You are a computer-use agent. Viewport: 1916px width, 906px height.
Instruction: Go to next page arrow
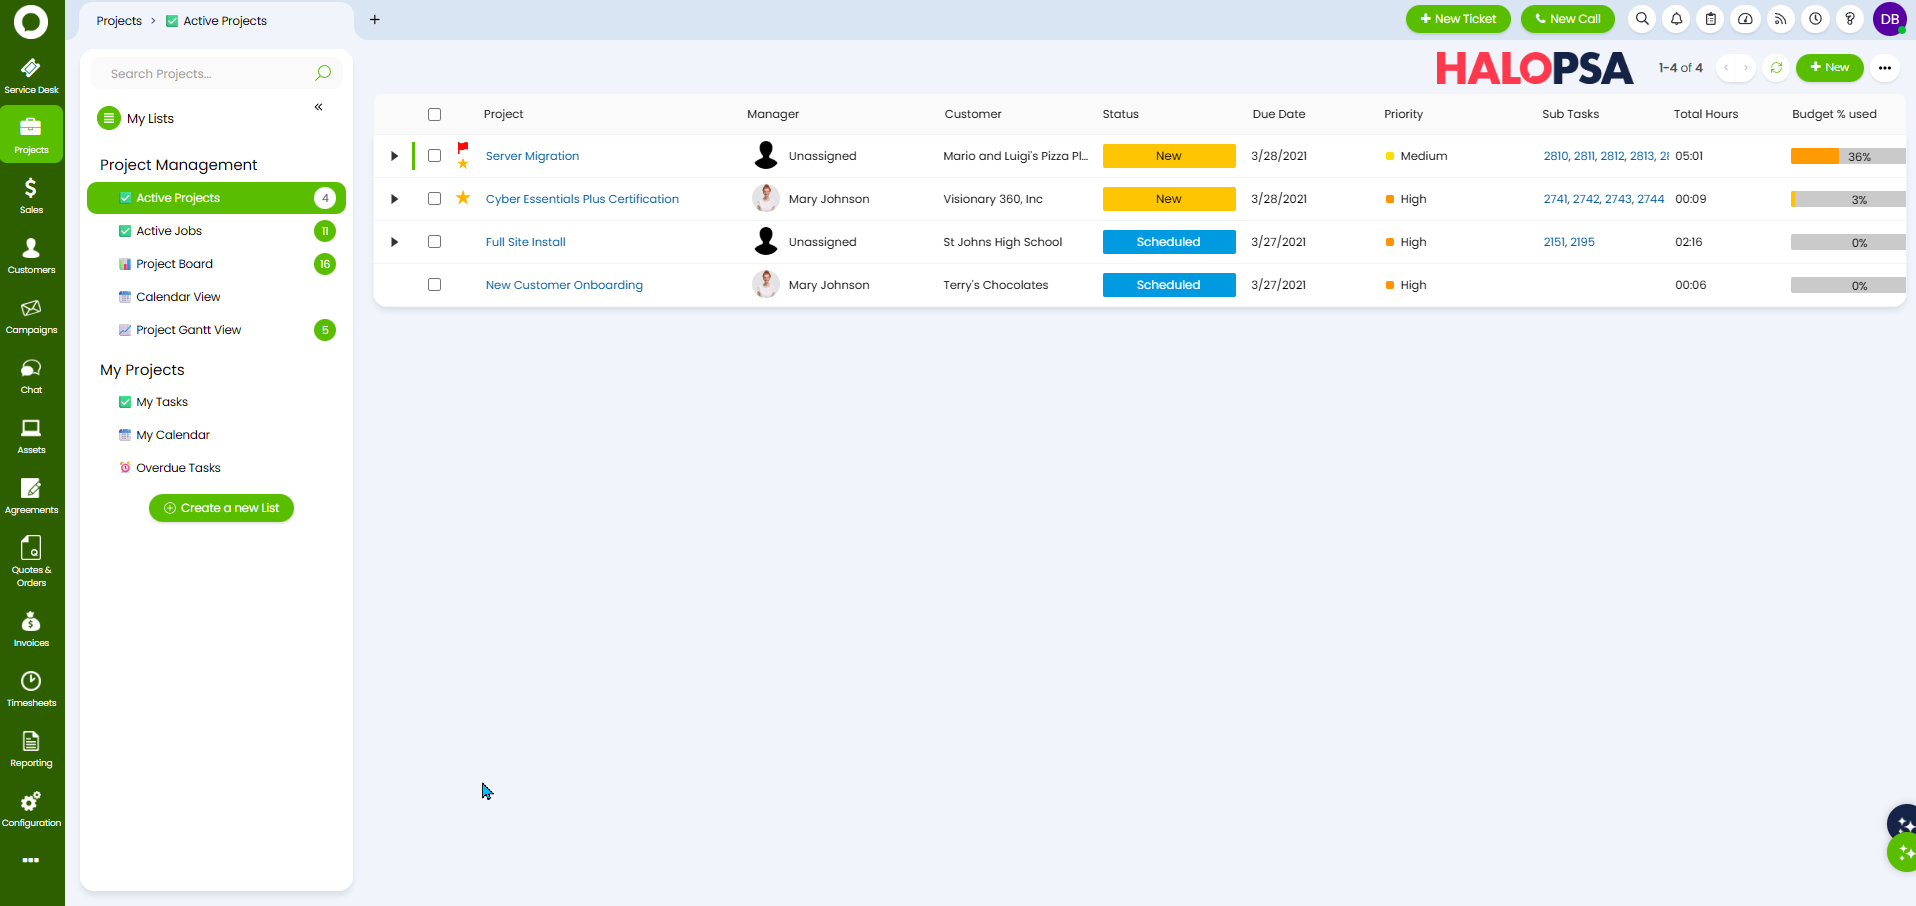point(1746,68)
